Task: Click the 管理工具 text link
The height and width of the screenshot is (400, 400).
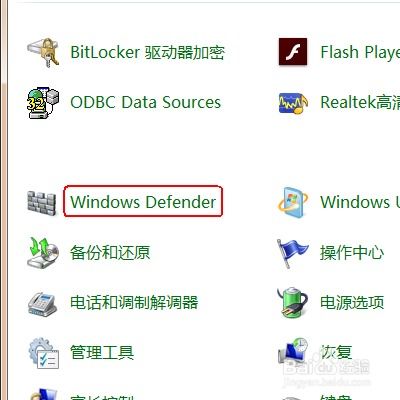Action: [x=102, y=352]
